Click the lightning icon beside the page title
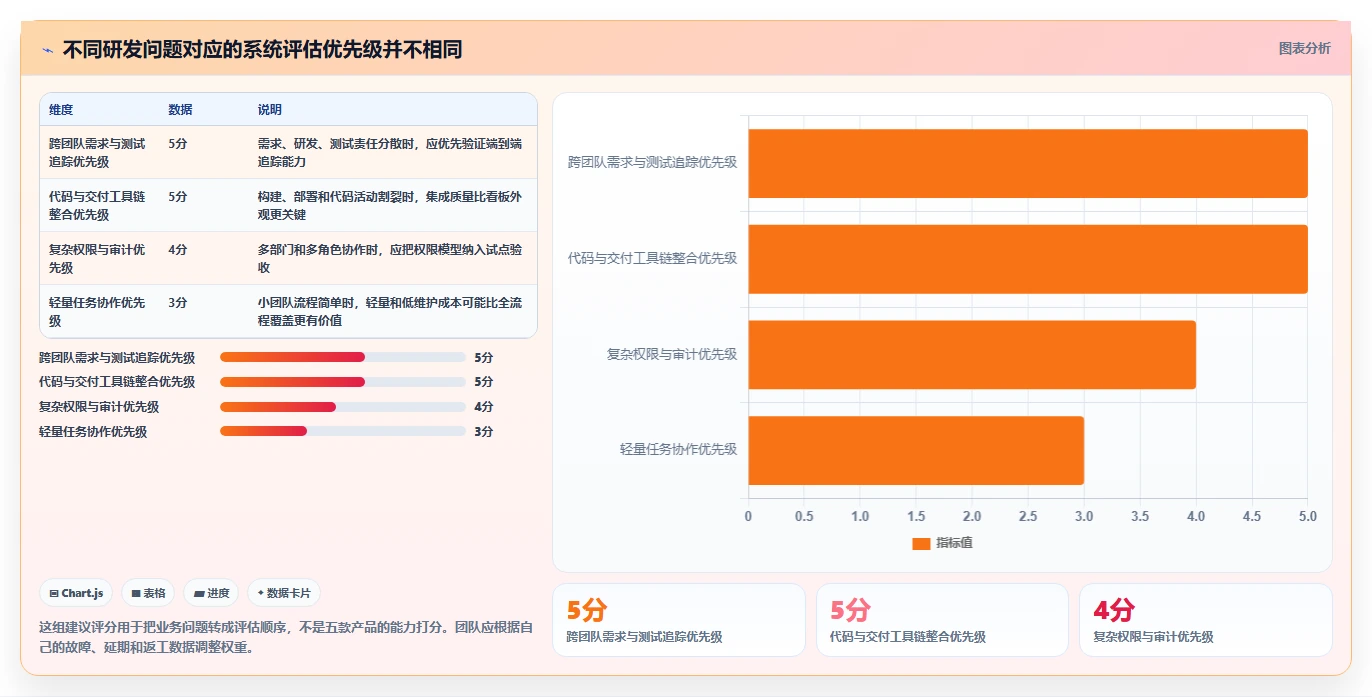Image resolution: width=1372 pixels, height=697 pixels. (47, 50)
